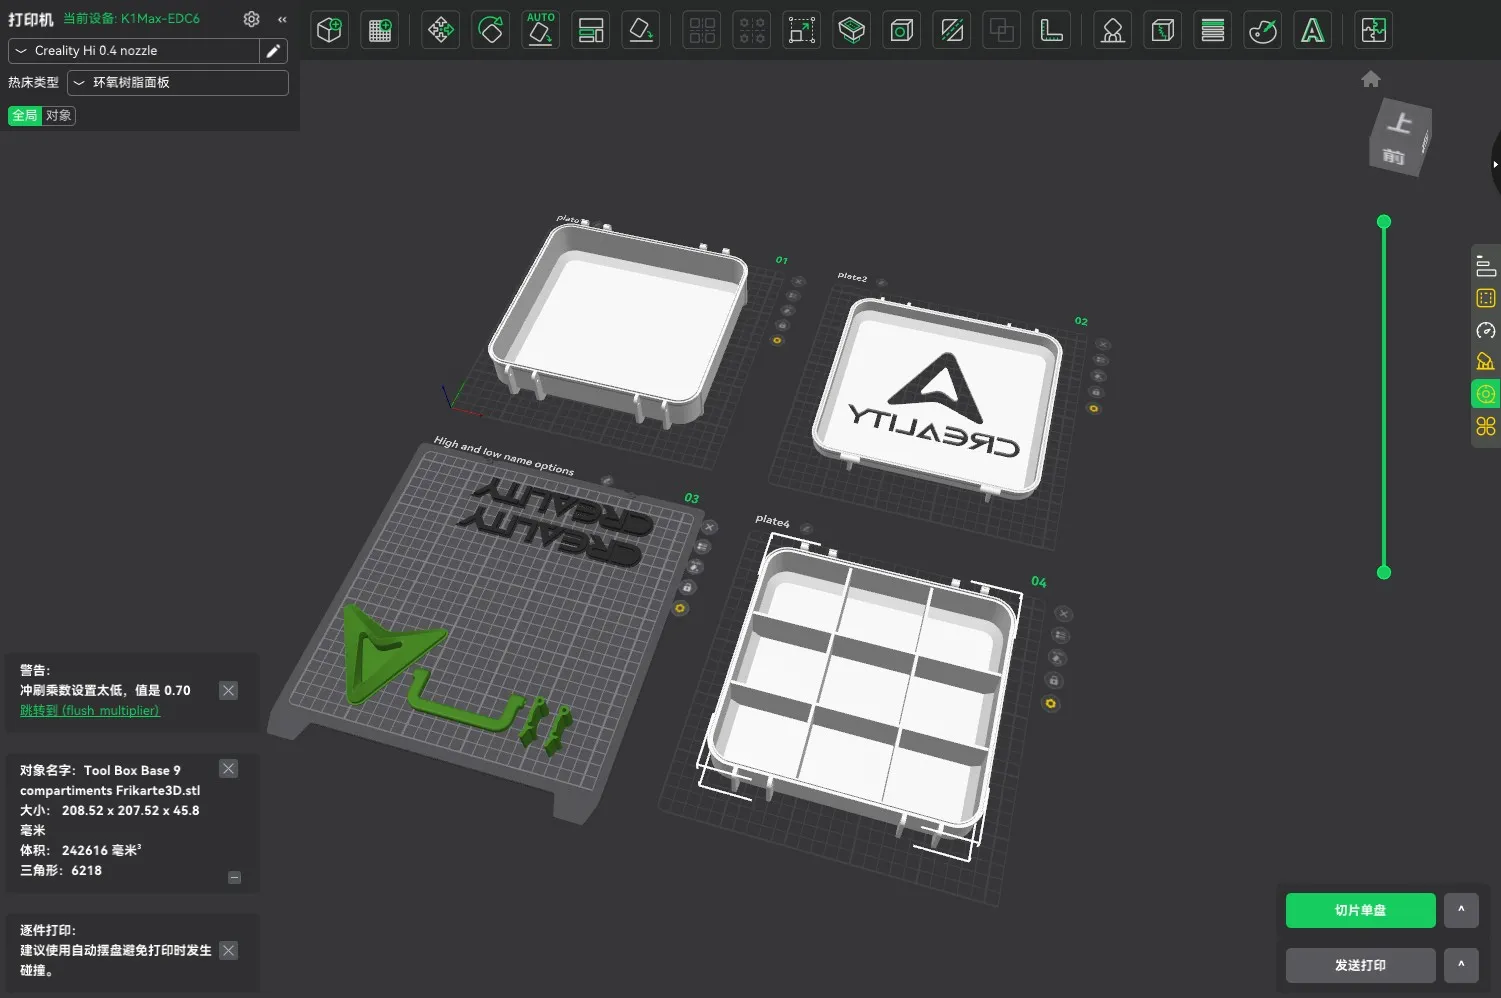This screenshot has width=1501, height=998.
Task: Toggle the lock on plate 04
Action: [1054, 681]
